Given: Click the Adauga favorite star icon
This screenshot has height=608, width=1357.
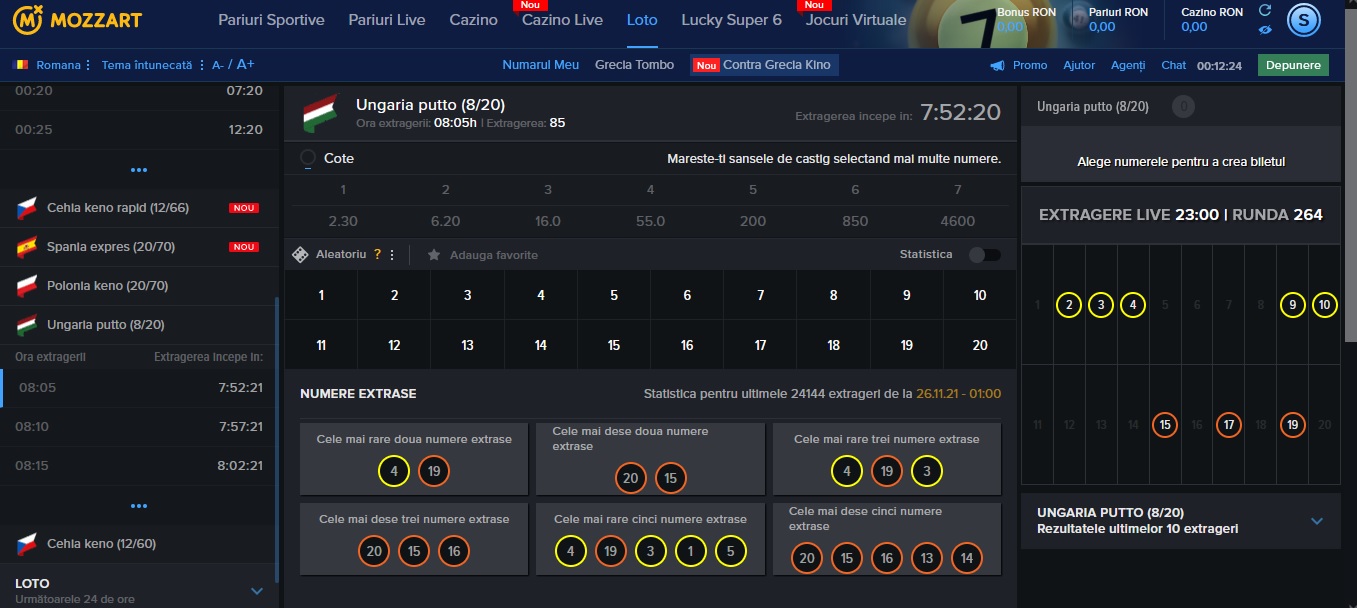Looking at the screenshot, I should tap(434, 255).
